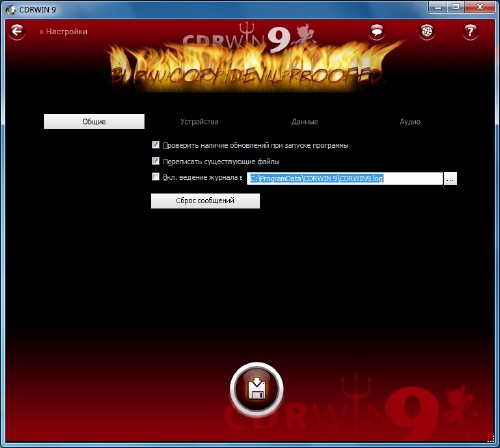The image size is (500, 448).
Task: Click the Сброс сообщений button
Action: (205, 201)
